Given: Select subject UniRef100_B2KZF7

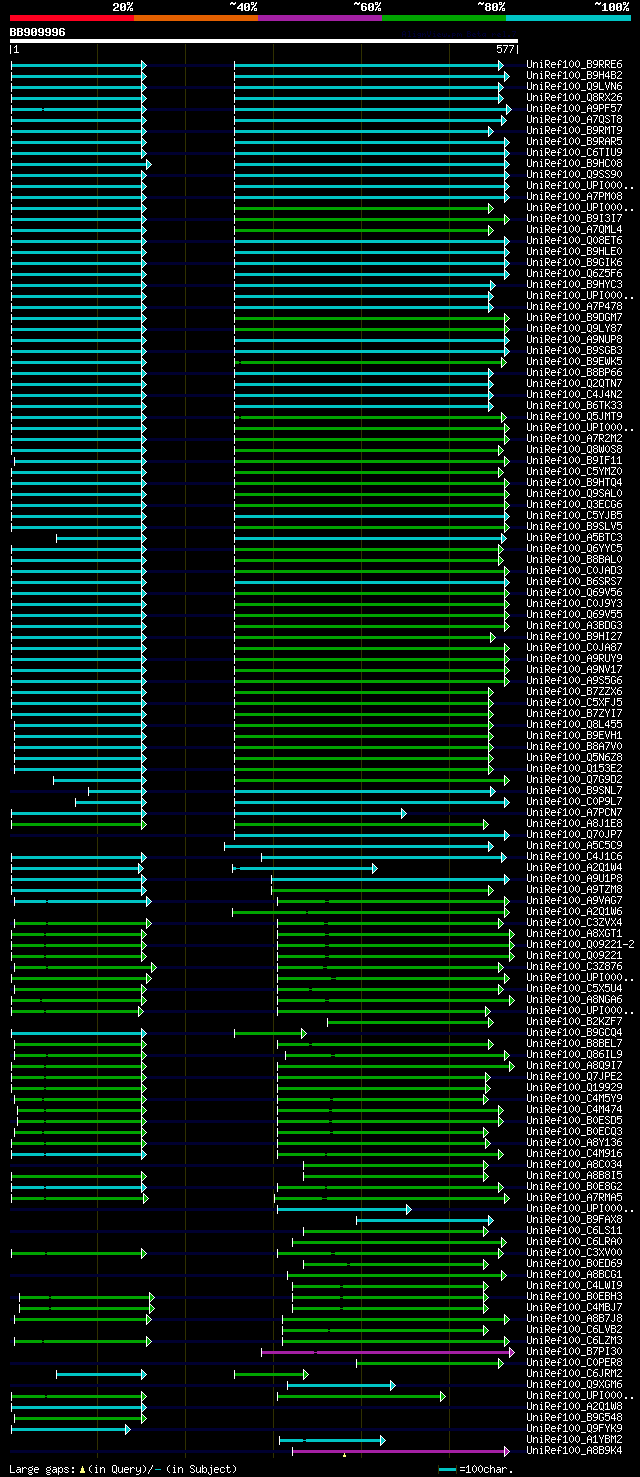Looking at the screenshot, I should pyautogui.click(x=574, y=1022).
